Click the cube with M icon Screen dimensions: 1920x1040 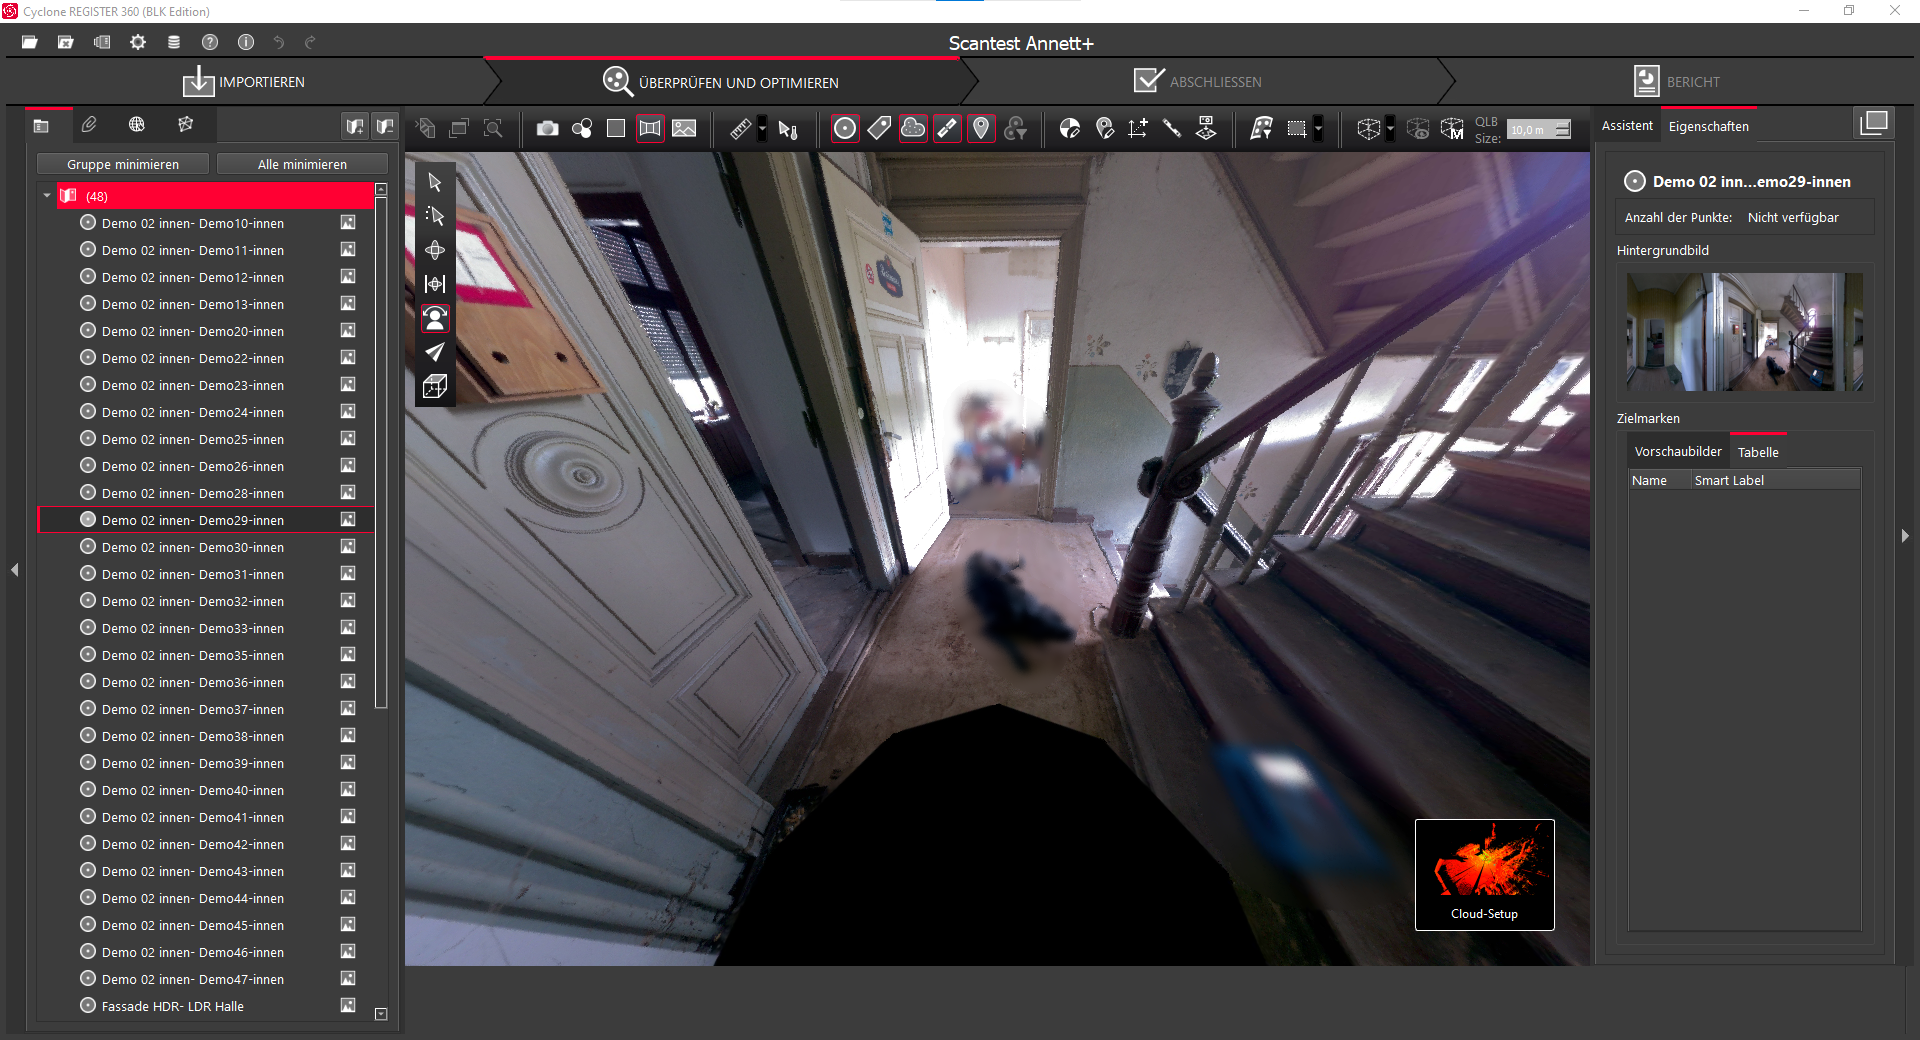pos(1452,128)
